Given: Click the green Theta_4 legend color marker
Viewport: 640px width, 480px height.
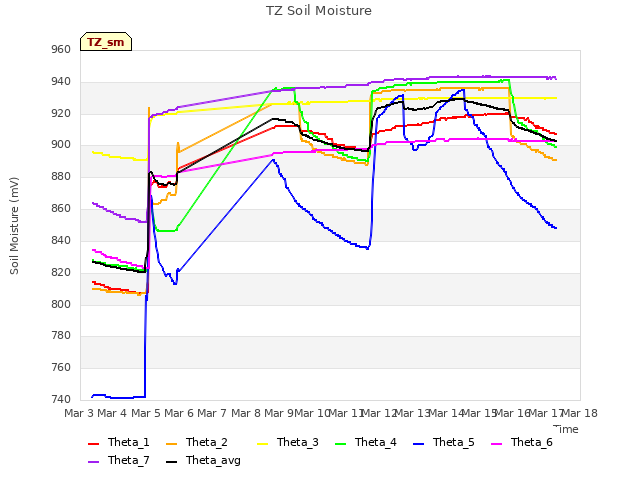Looking at the screenshot, I should pyautogui.click(x=340, y=444).
